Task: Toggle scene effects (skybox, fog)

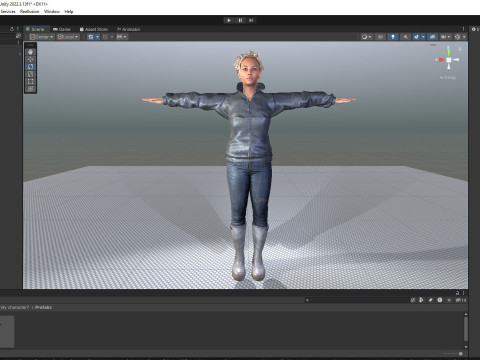Action: tap(416, 37)
